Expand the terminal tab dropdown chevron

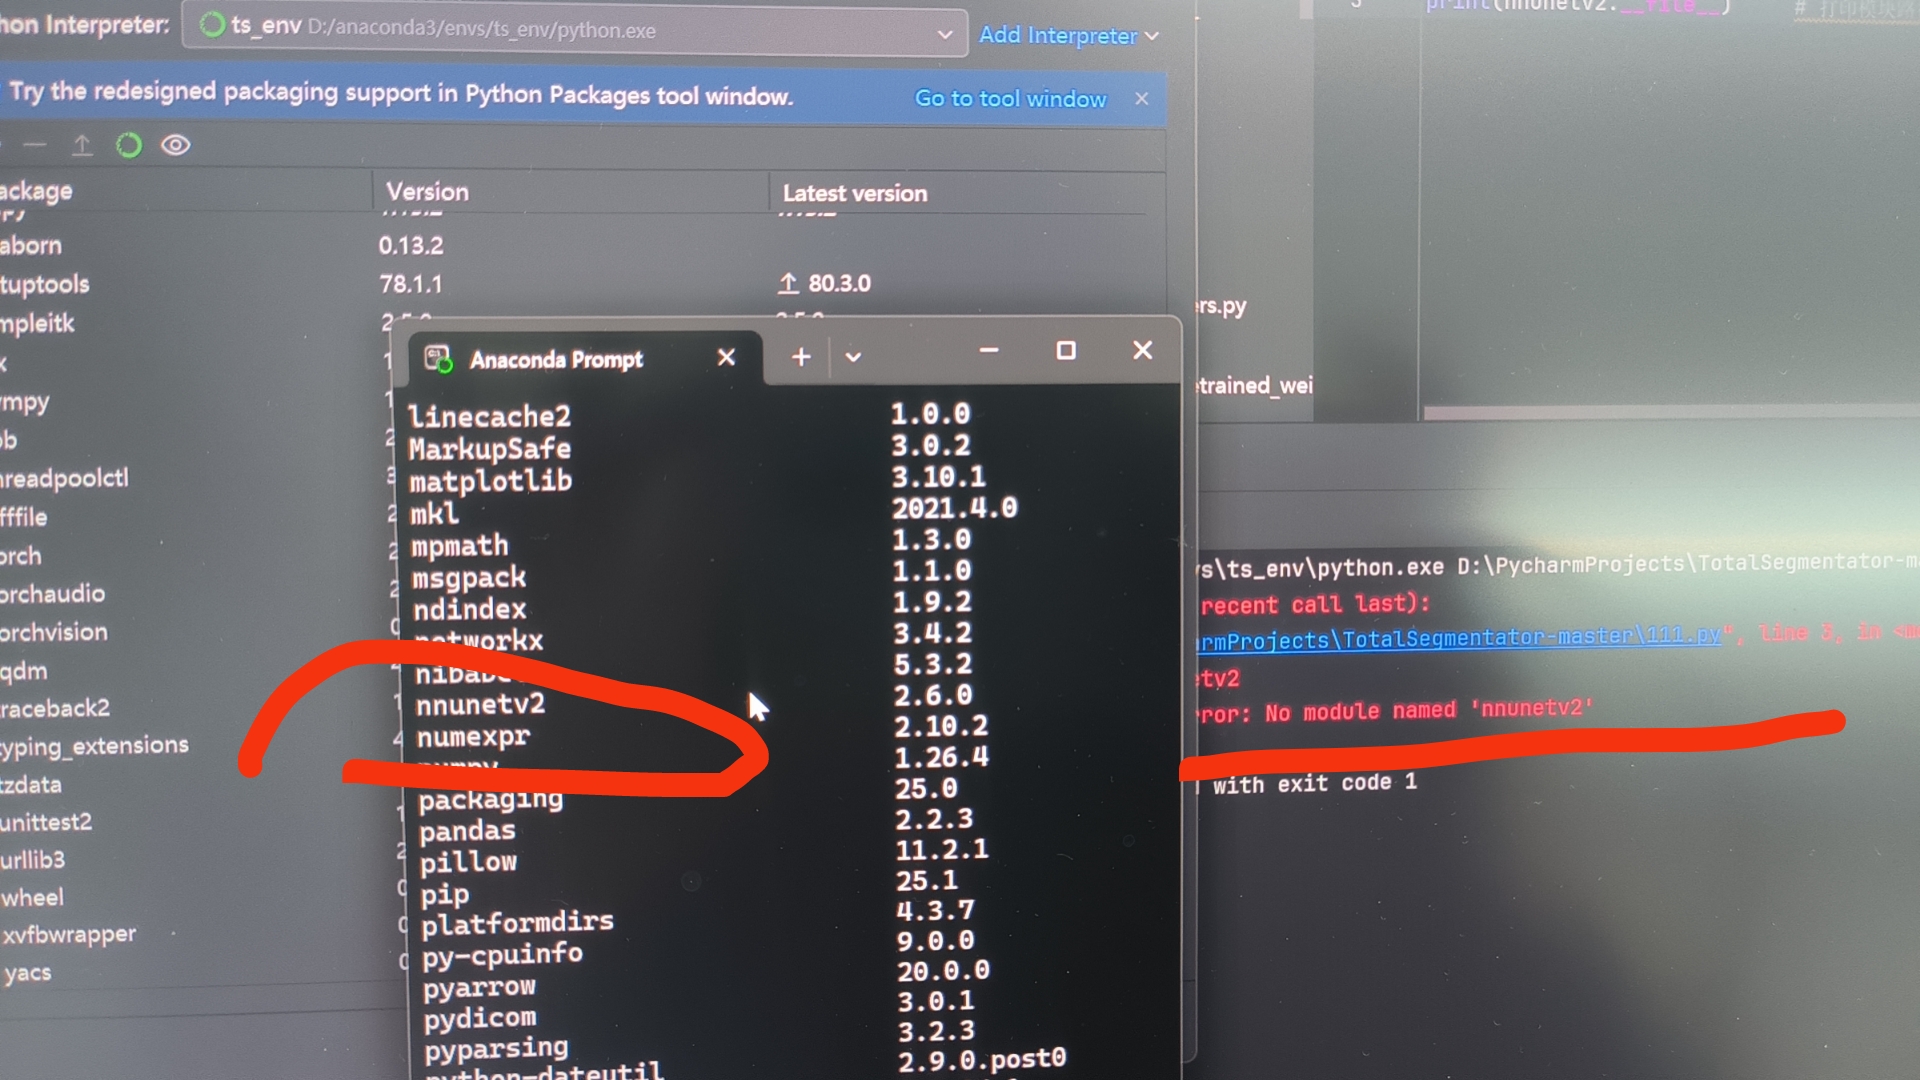coord(853,357)
